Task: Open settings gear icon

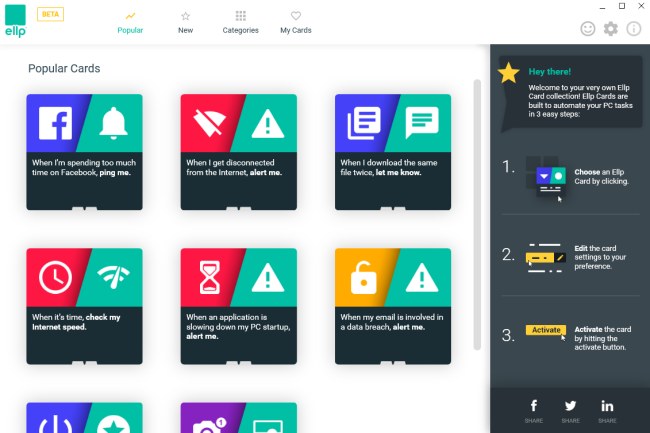Action: [x=611, y=29]
